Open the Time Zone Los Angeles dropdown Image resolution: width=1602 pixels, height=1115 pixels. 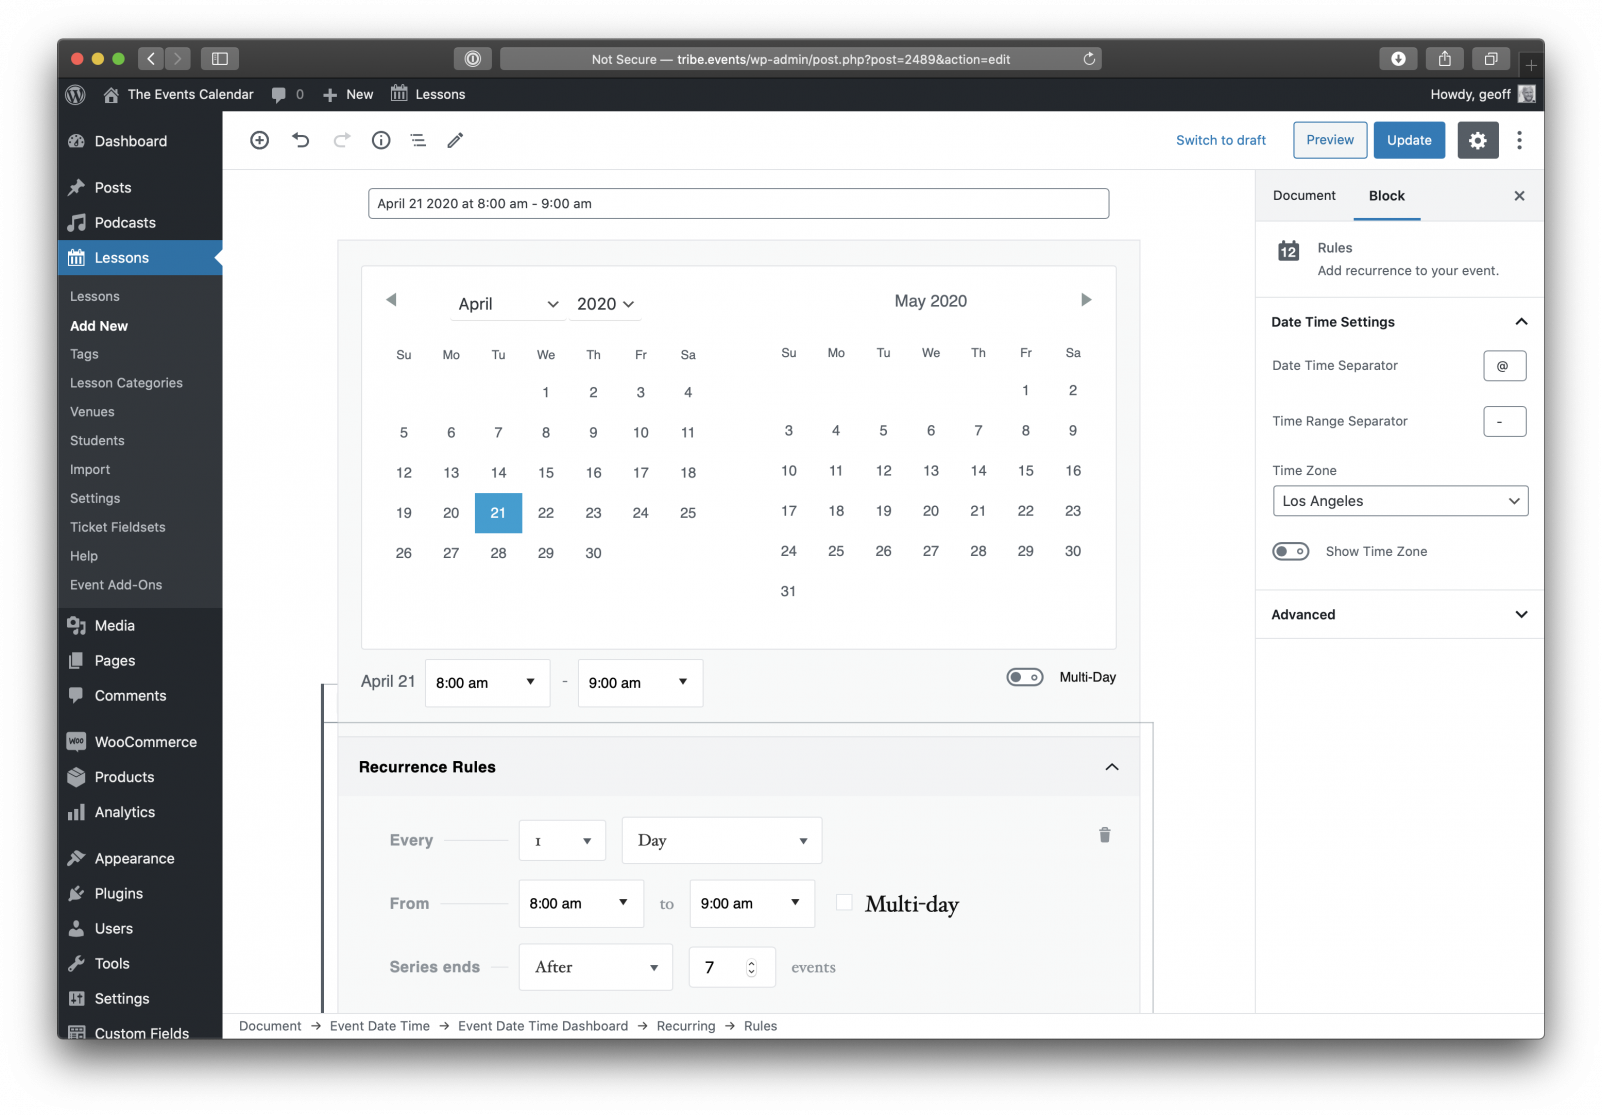[x=1399, y=501]
